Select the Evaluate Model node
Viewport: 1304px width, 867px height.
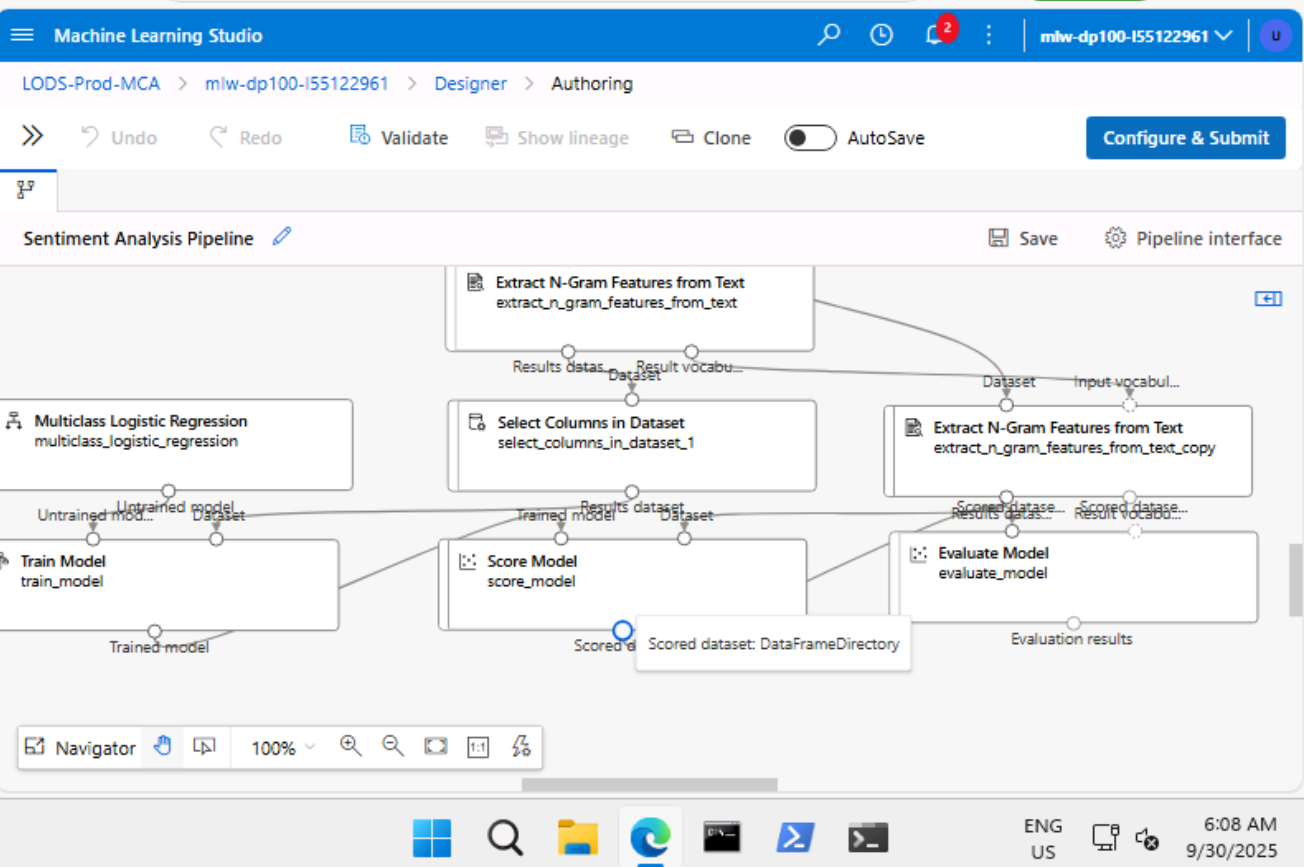pyautogui.click(x=1073, y=577)
